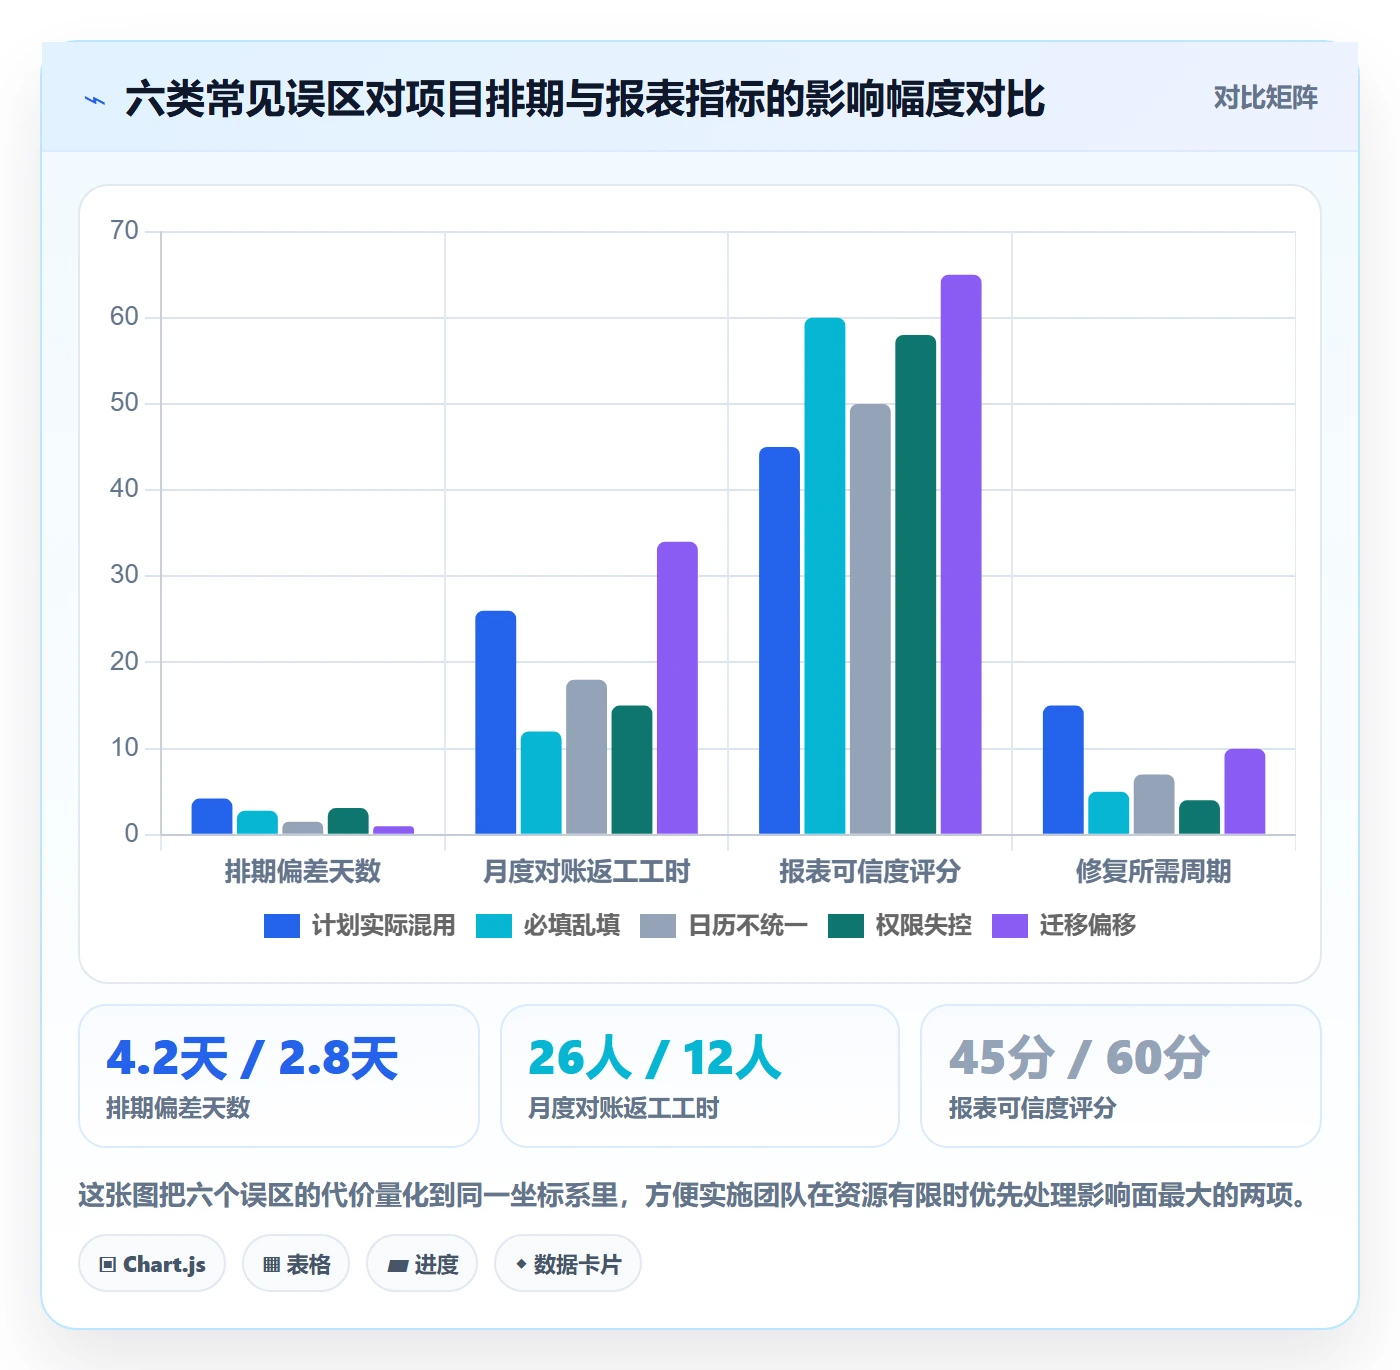This screenshot has height=1370, width=1400.
Task: Click the gray bar in 月度对账返工工时
Action: (587, 757)
